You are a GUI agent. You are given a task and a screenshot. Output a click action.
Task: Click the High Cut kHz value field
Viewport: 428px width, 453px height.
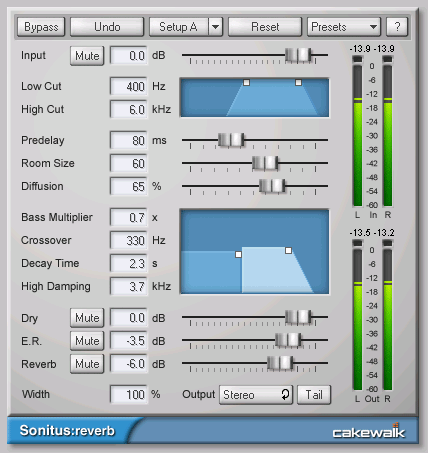(x=129, y=110)
